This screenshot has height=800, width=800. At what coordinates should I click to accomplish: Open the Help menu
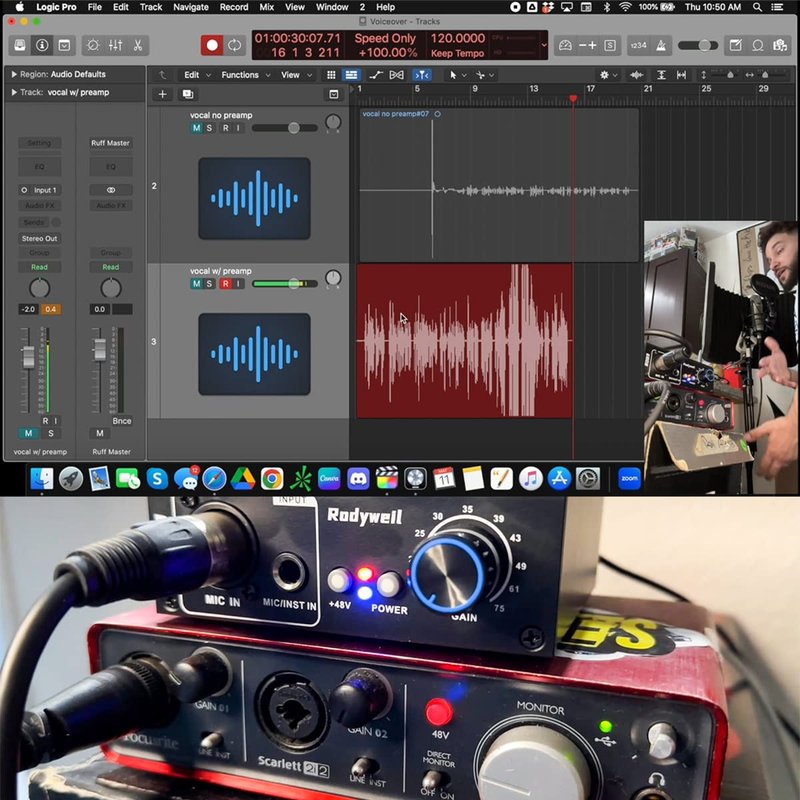(385, 7)
